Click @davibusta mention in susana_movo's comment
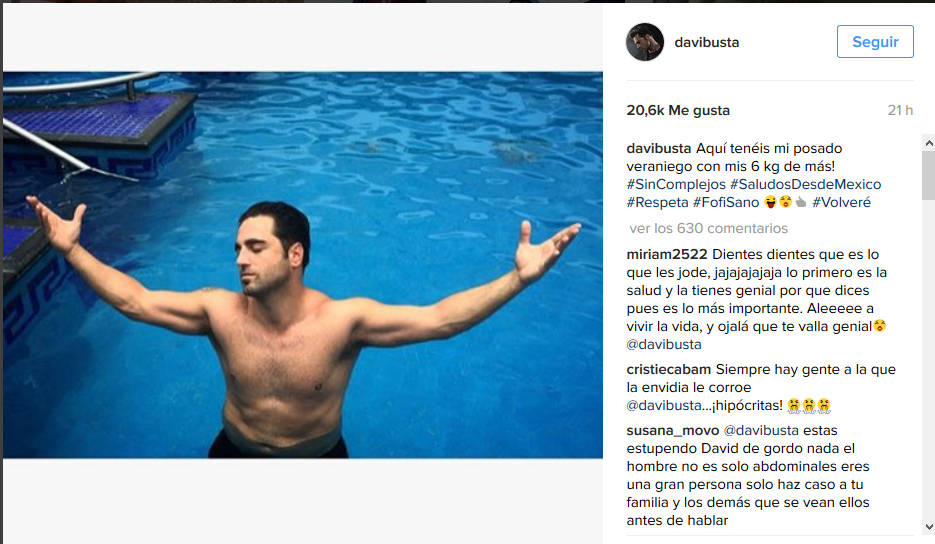 [761, 431]
